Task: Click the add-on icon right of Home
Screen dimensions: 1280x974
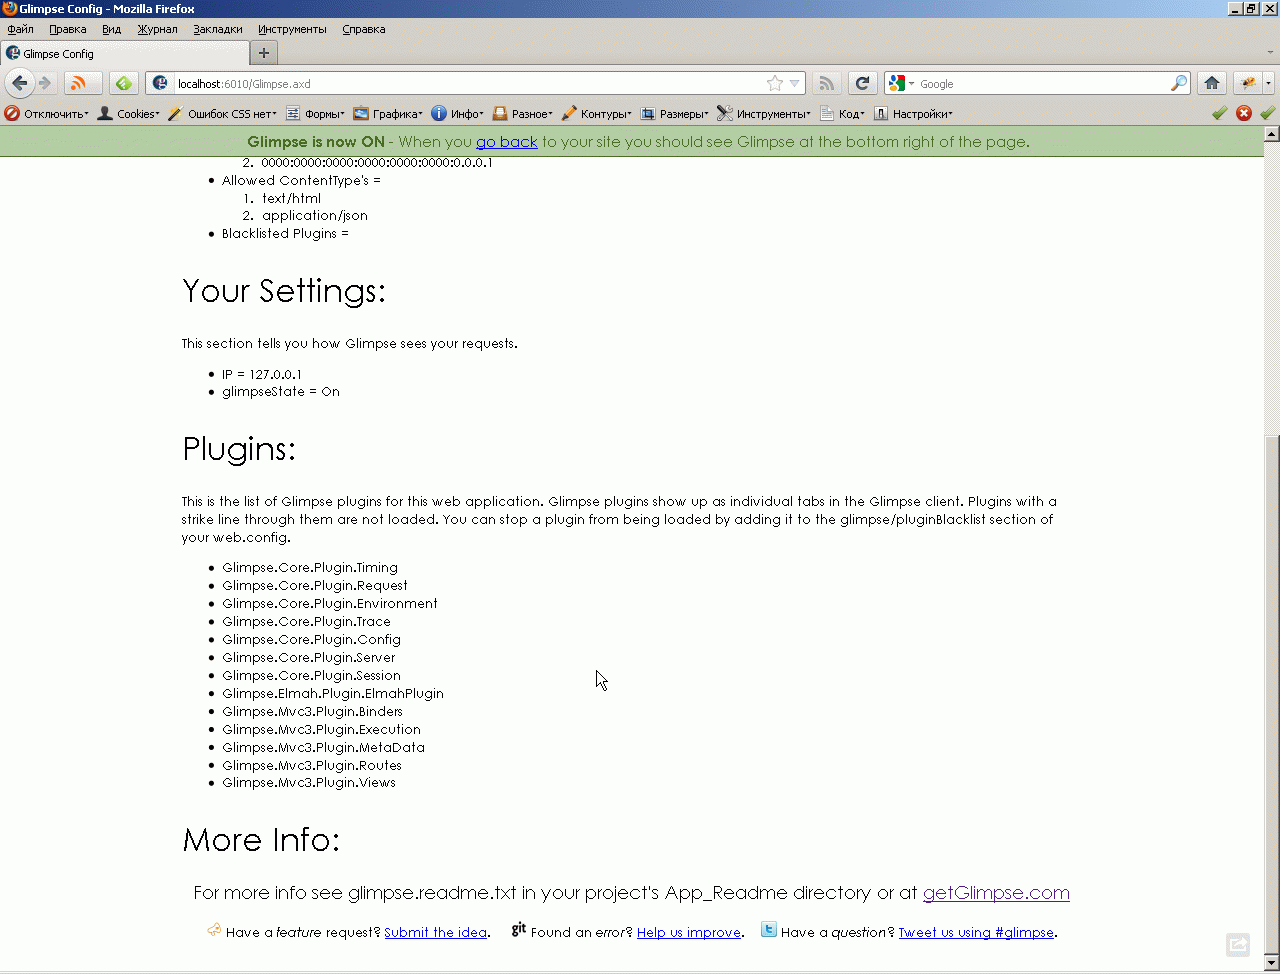Action: click(x=1248, y=83)
